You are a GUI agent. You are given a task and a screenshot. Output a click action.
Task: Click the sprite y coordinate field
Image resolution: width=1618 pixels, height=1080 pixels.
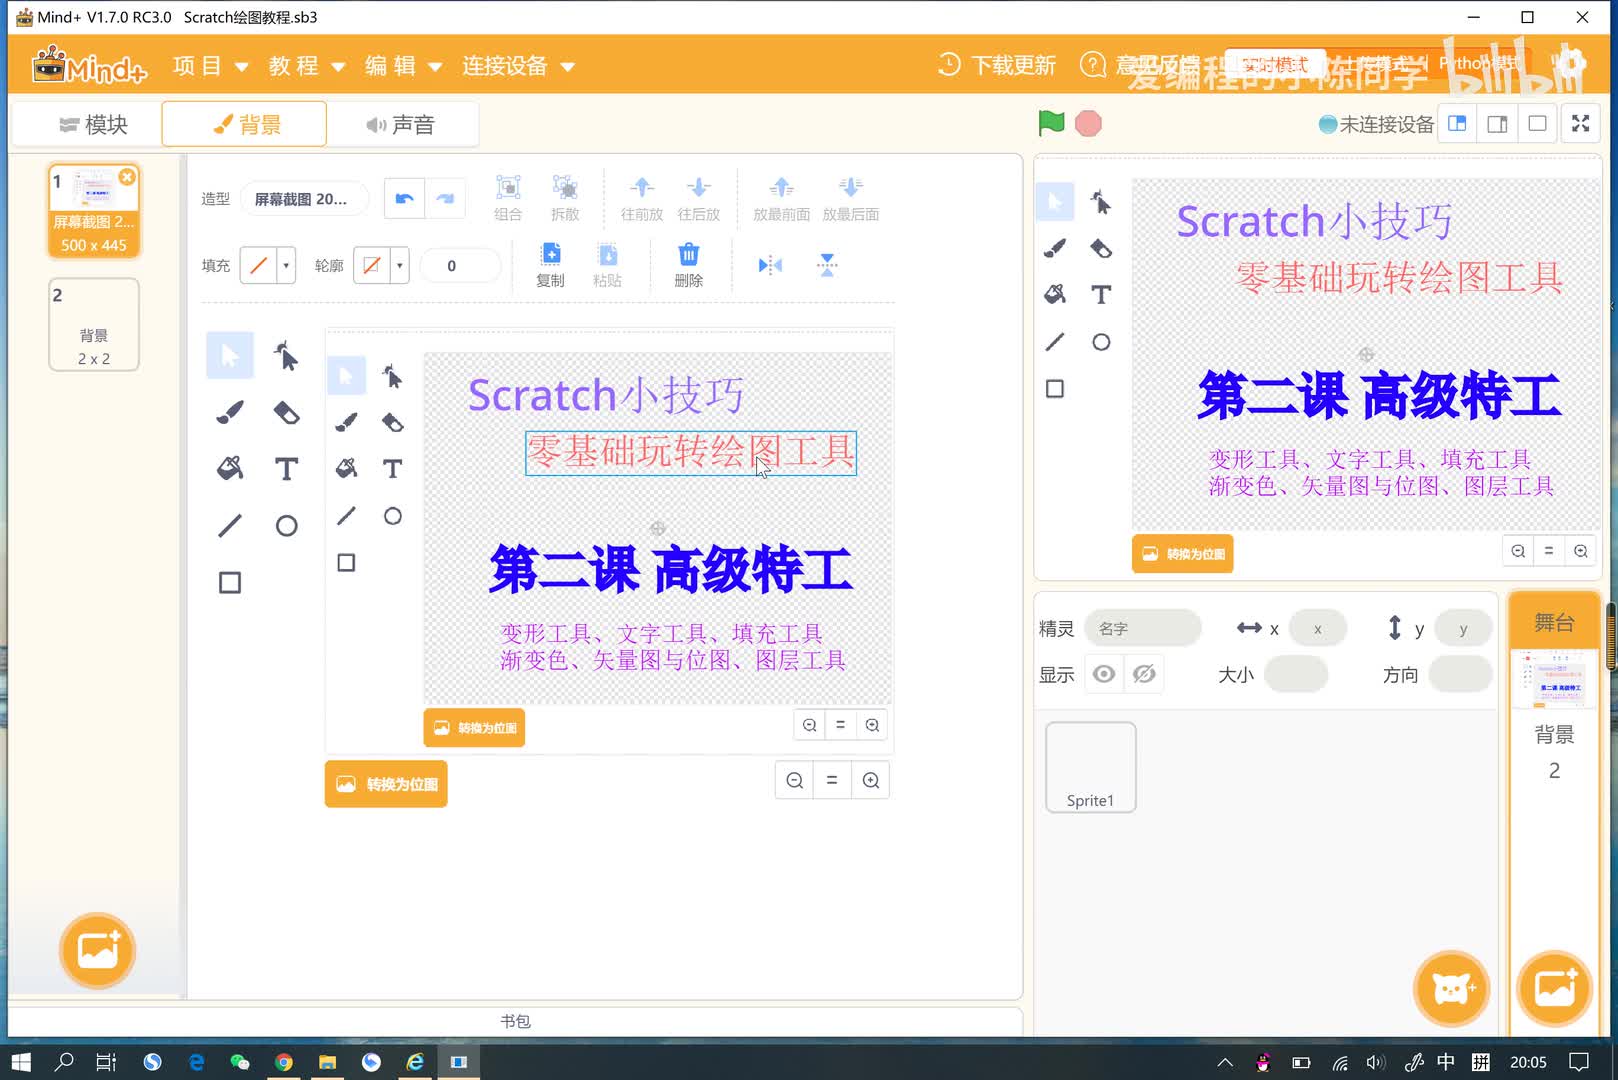click(x=1463, y=628)
